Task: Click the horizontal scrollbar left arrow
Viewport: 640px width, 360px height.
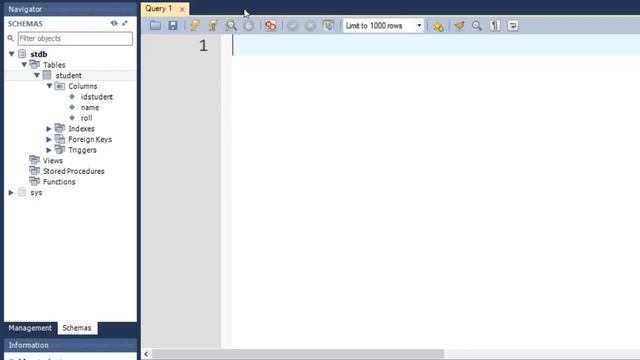Action: (146, 354)
